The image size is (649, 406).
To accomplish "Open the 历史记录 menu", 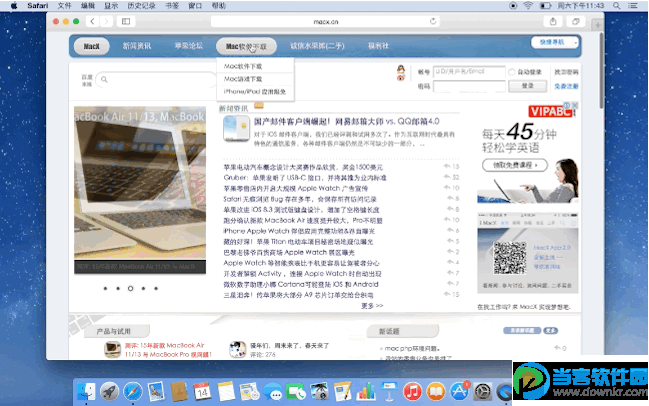I will (x=142, y=6).
